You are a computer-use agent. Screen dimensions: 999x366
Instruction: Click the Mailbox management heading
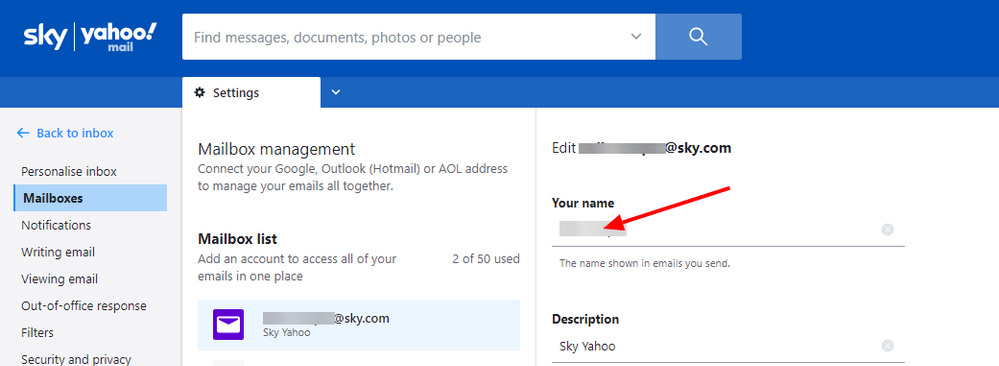coord(276,149)
